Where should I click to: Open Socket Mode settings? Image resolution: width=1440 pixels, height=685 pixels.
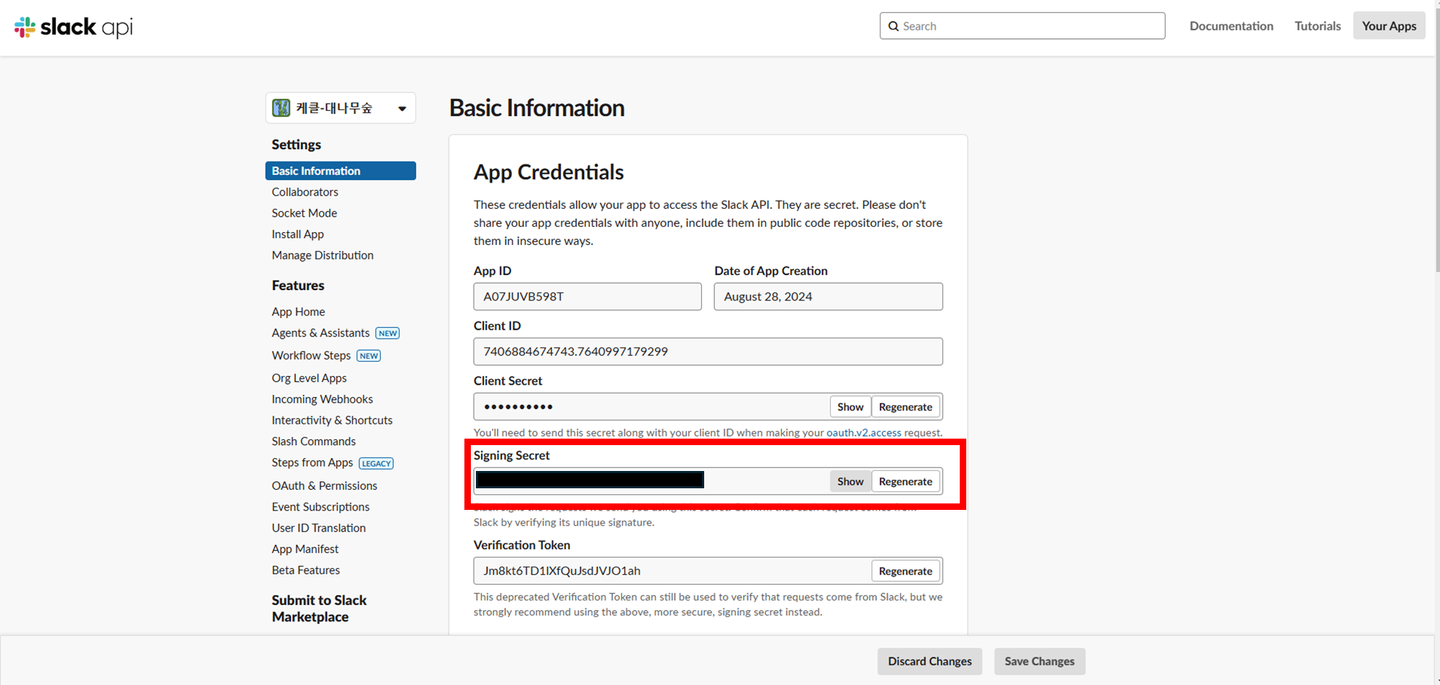pos(304,213)
